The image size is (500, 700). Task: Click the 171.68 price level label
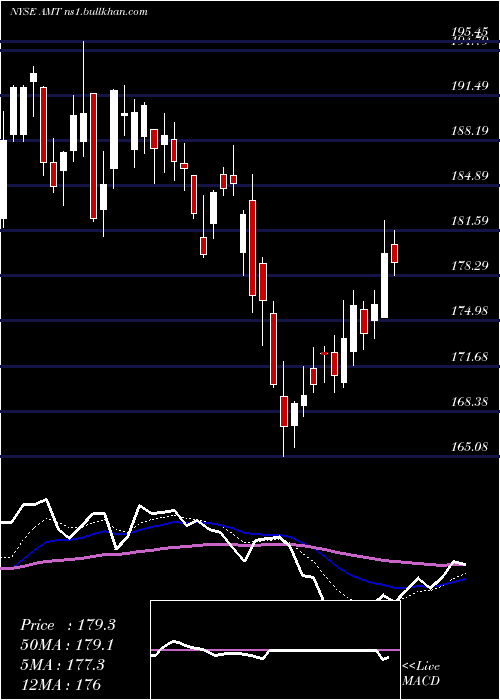coord(470,357)
